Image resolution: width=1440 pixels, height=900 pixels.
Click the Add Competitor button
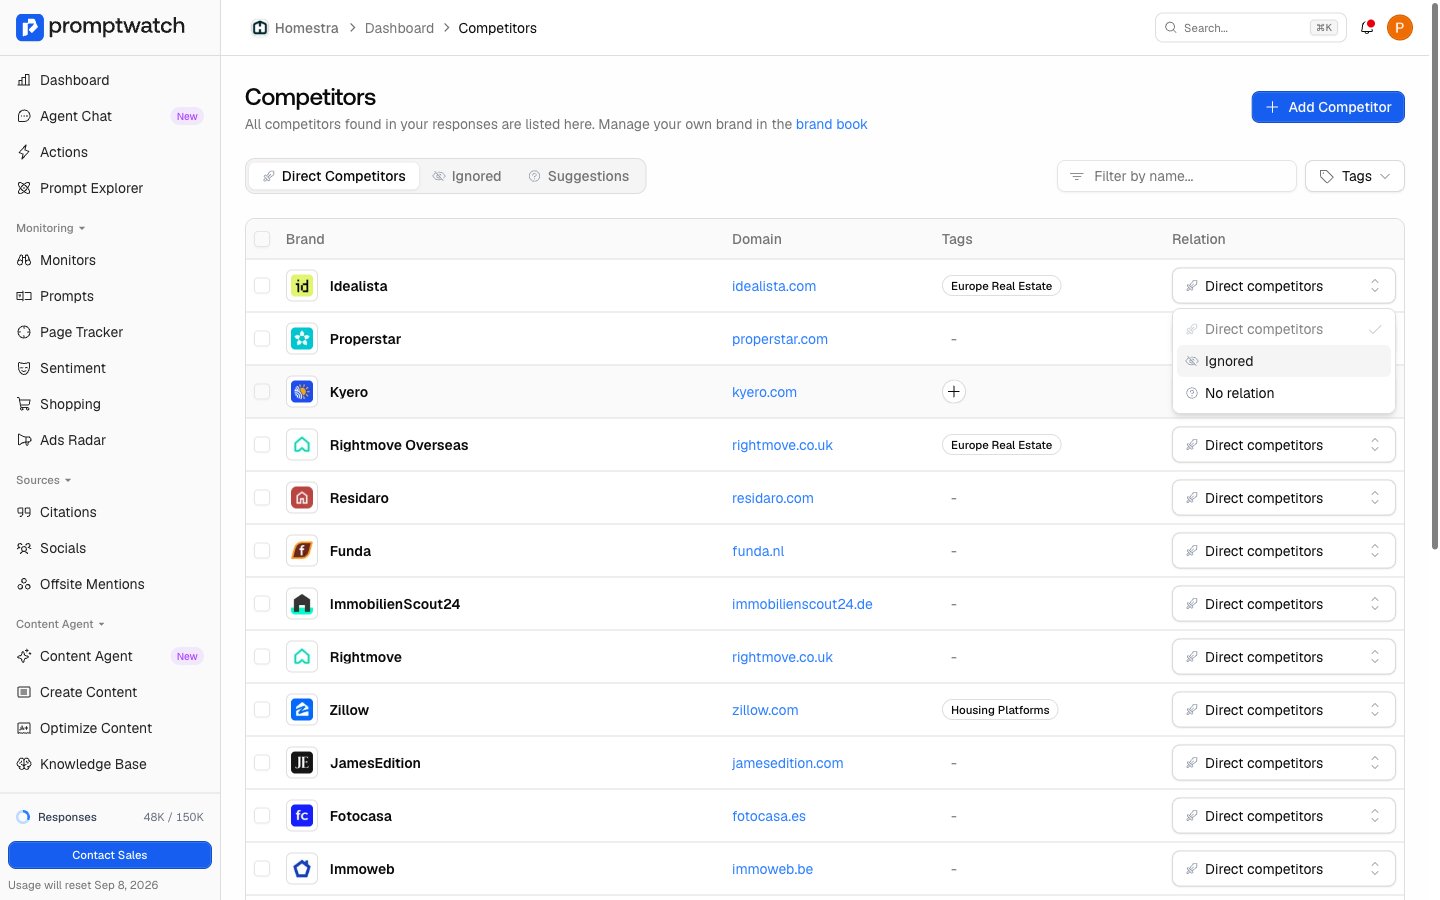[1328, 107]
